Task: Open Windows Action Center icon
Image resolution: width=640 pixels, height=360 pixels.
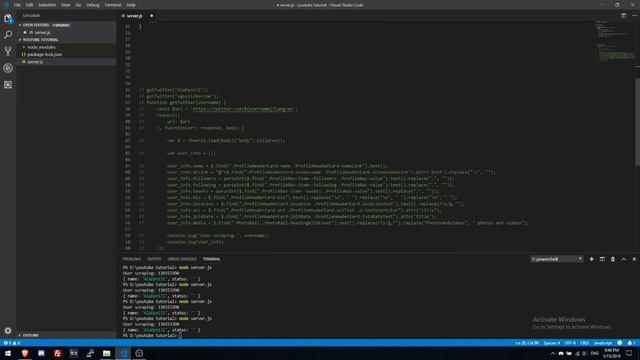Action: tap(629, 353)
